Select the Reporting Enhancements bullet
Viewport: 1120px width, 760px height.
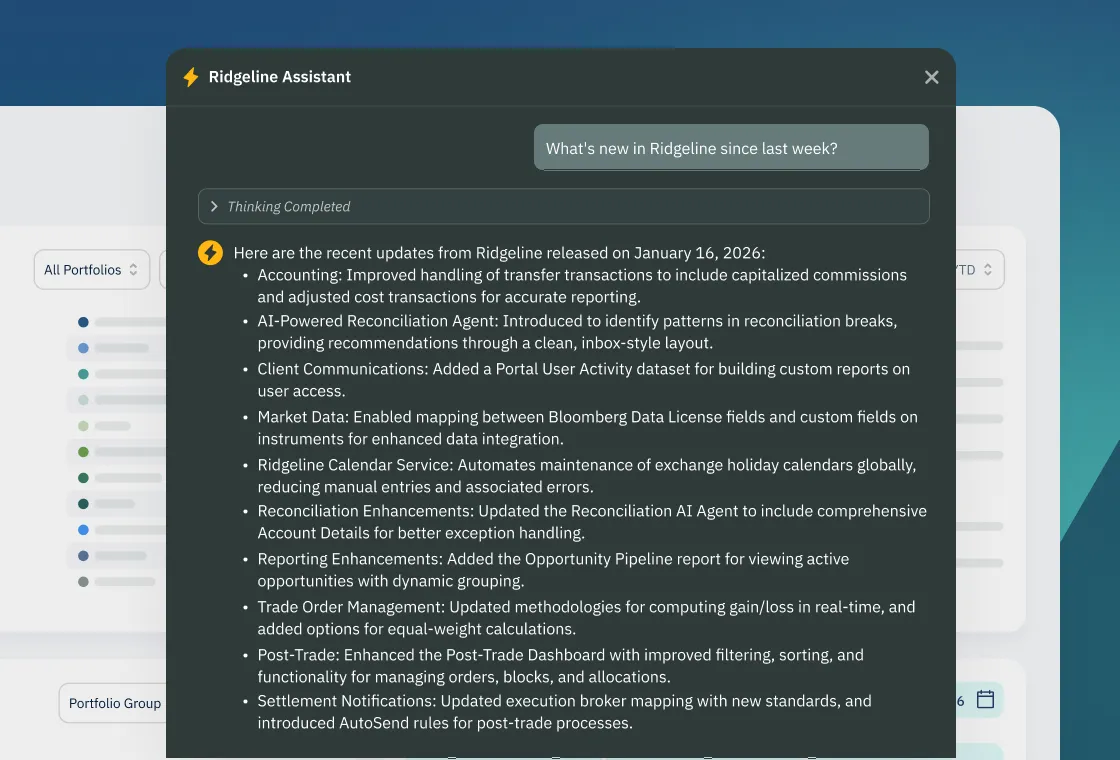point(554,570)
